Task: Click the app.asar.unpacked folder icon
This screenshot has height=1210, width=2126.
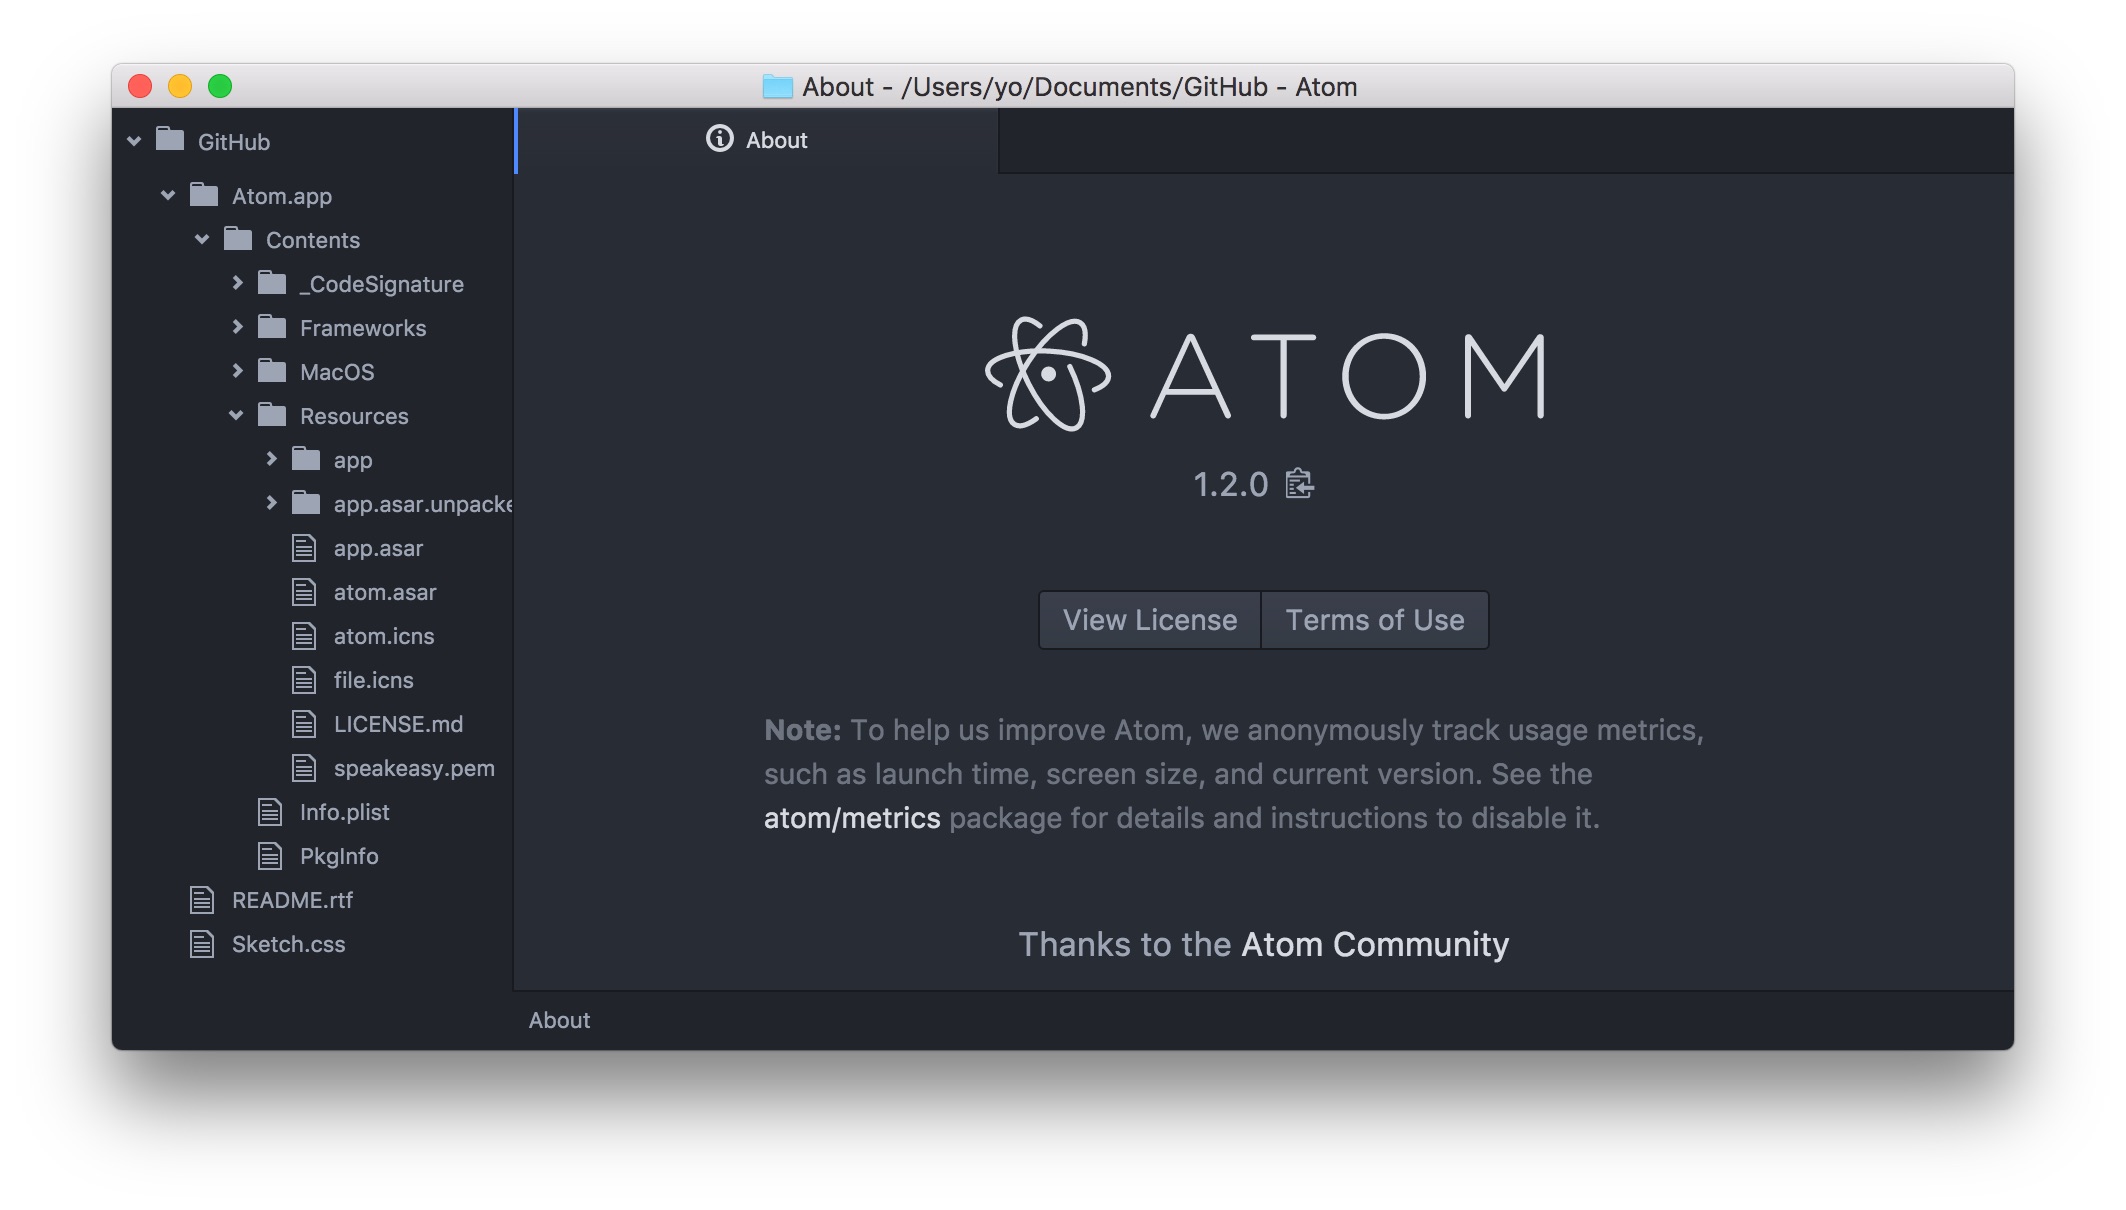Action: tap(306, 503)
